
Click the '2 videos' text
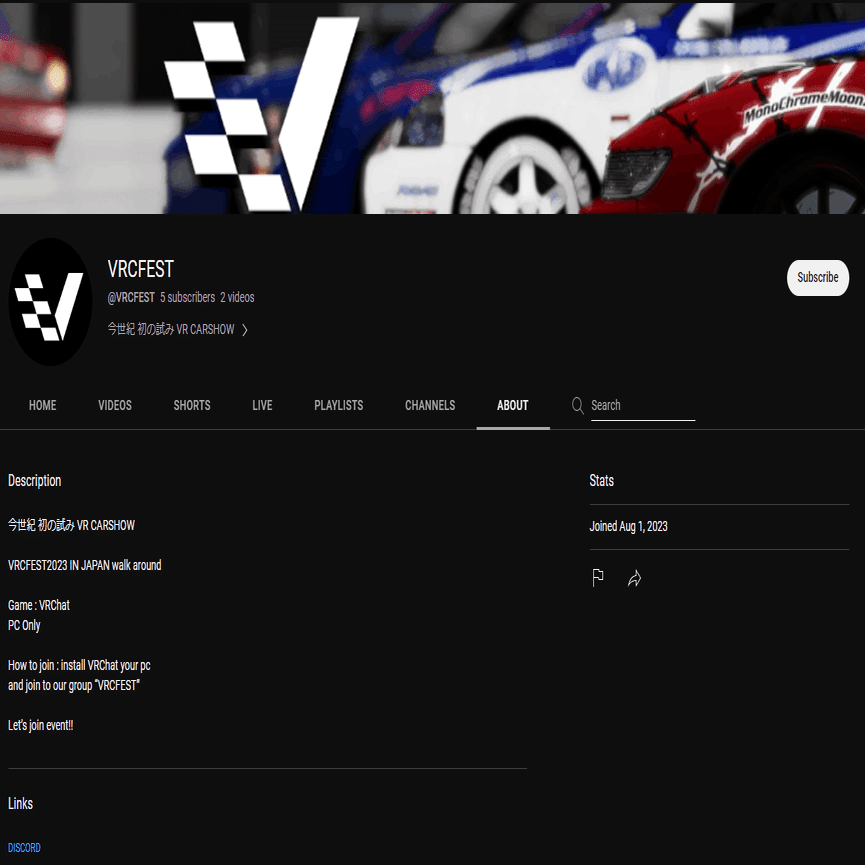[x=237, y=297]
